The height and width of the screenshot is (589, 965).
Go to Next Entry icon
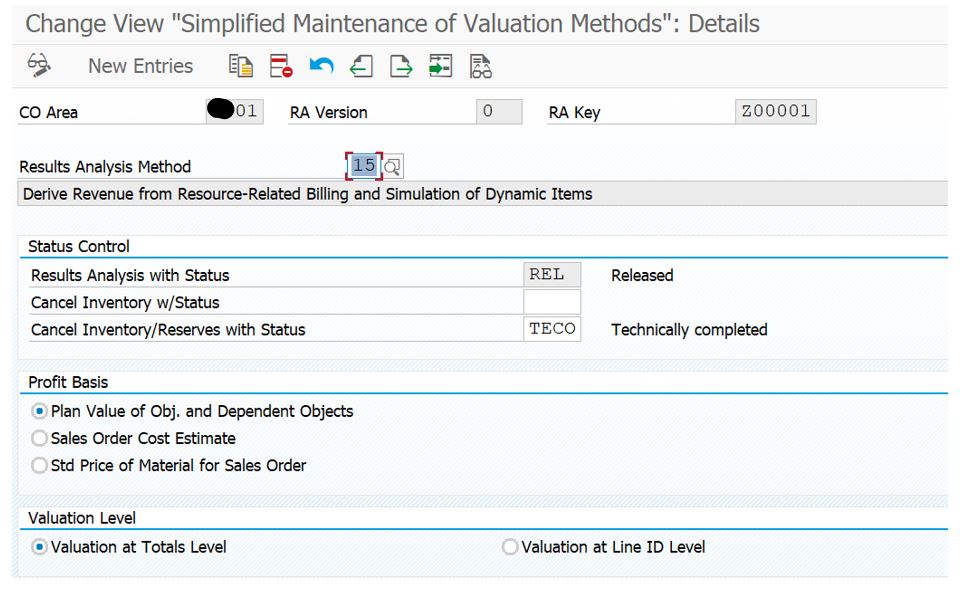401,66
